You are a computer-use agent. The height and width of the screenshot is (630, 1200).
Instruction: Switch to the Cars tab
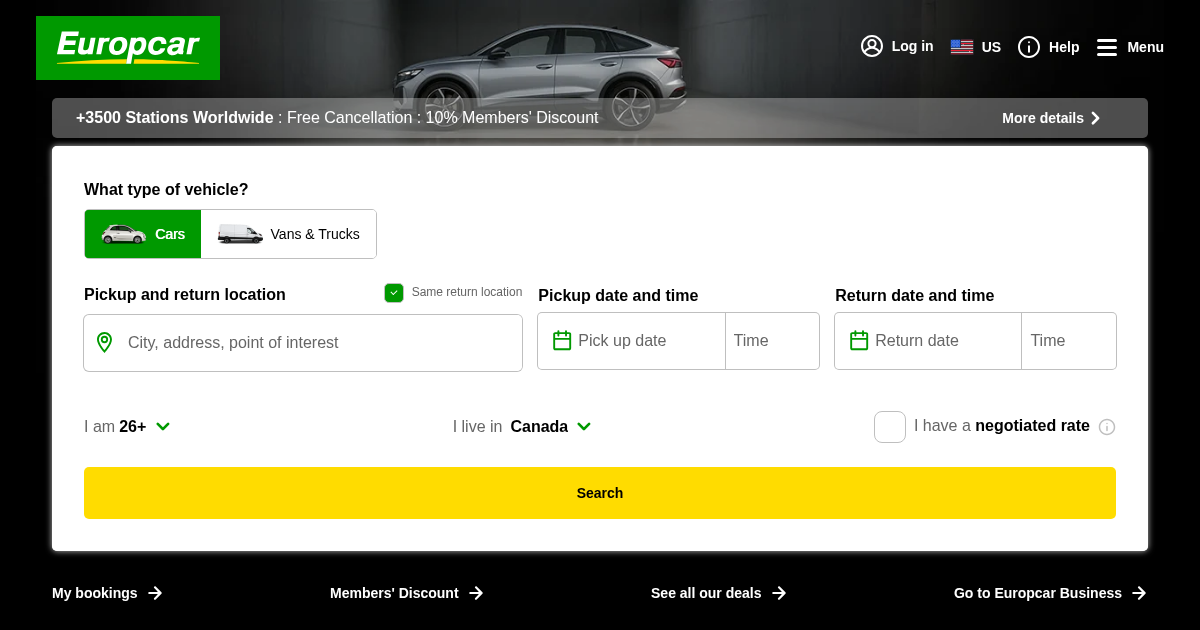point(143,234)
